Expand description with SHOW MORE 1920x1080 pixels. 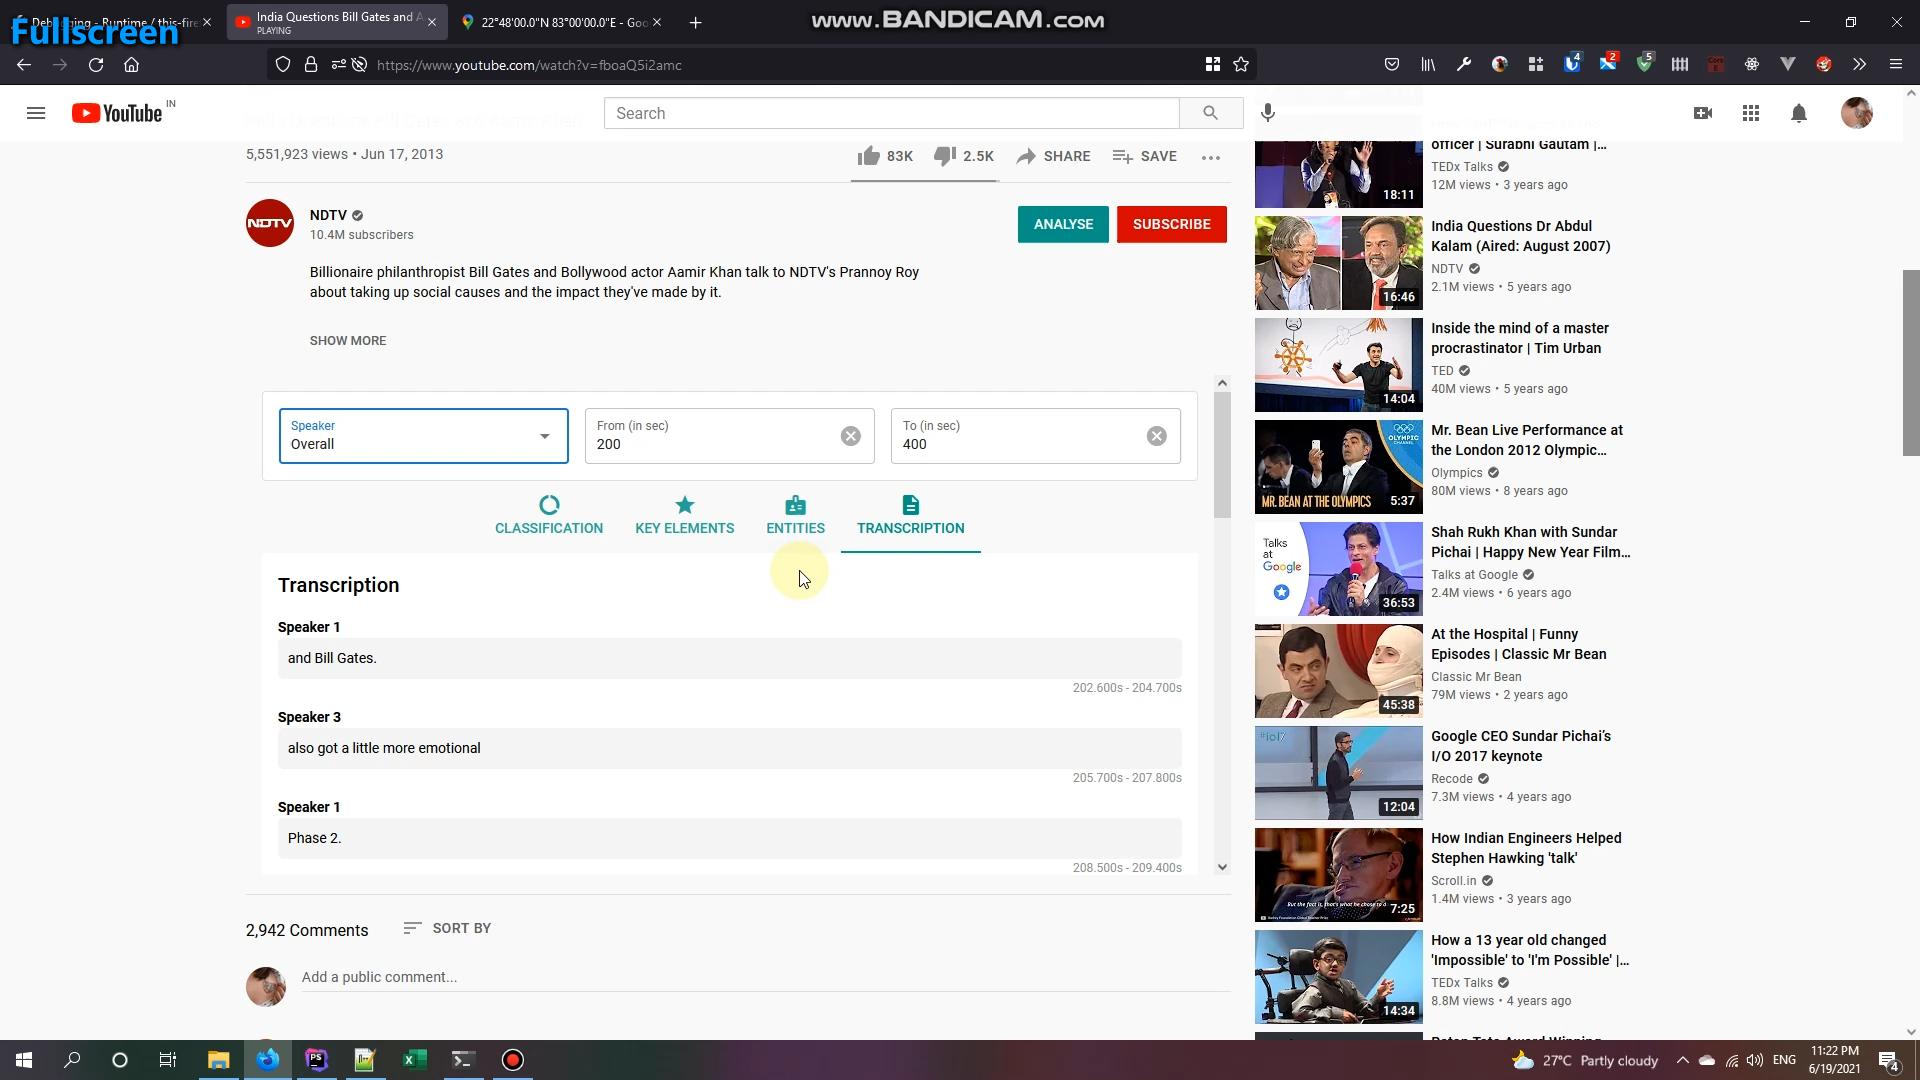(x=348, y=341)
